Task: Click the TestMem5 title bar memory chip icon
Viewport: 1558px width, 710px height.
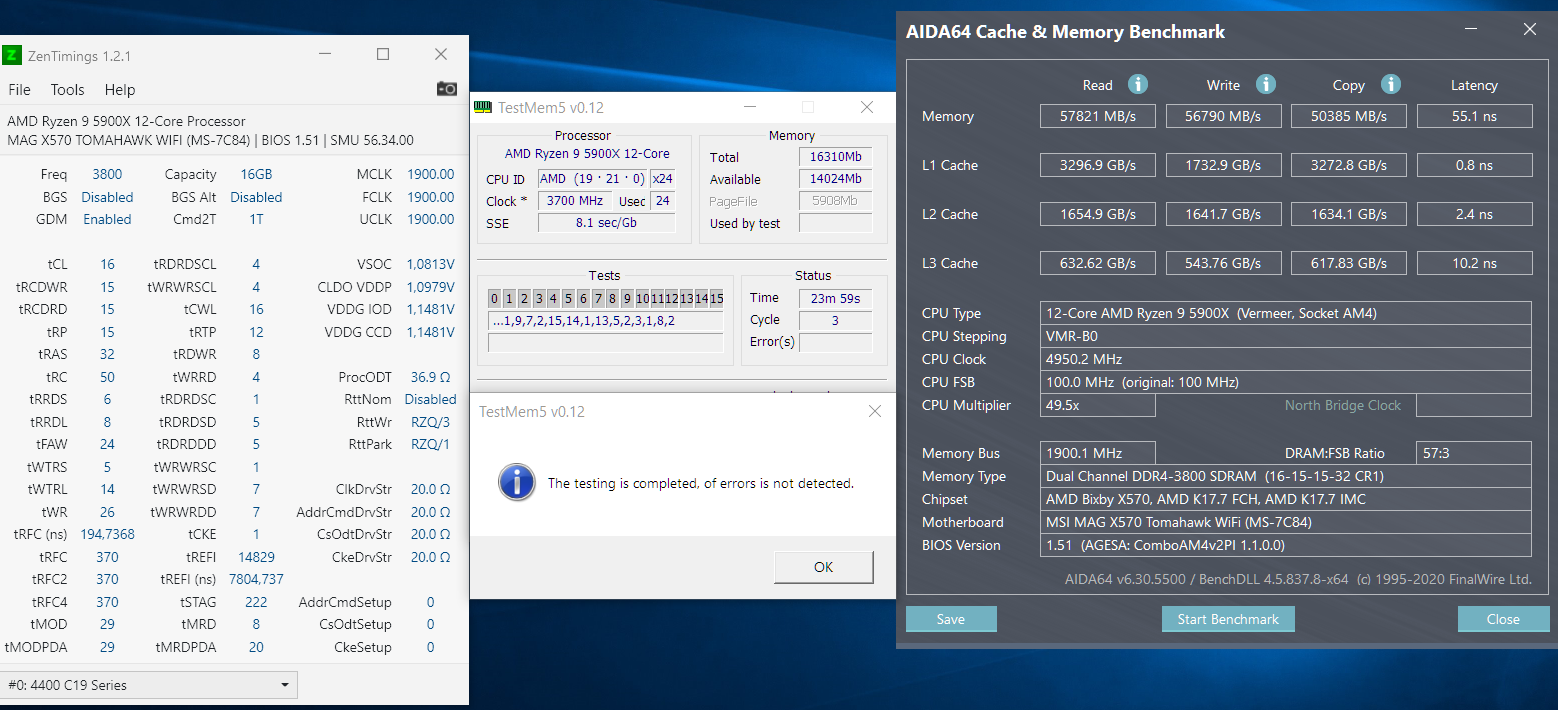Action: click(483, 107)
